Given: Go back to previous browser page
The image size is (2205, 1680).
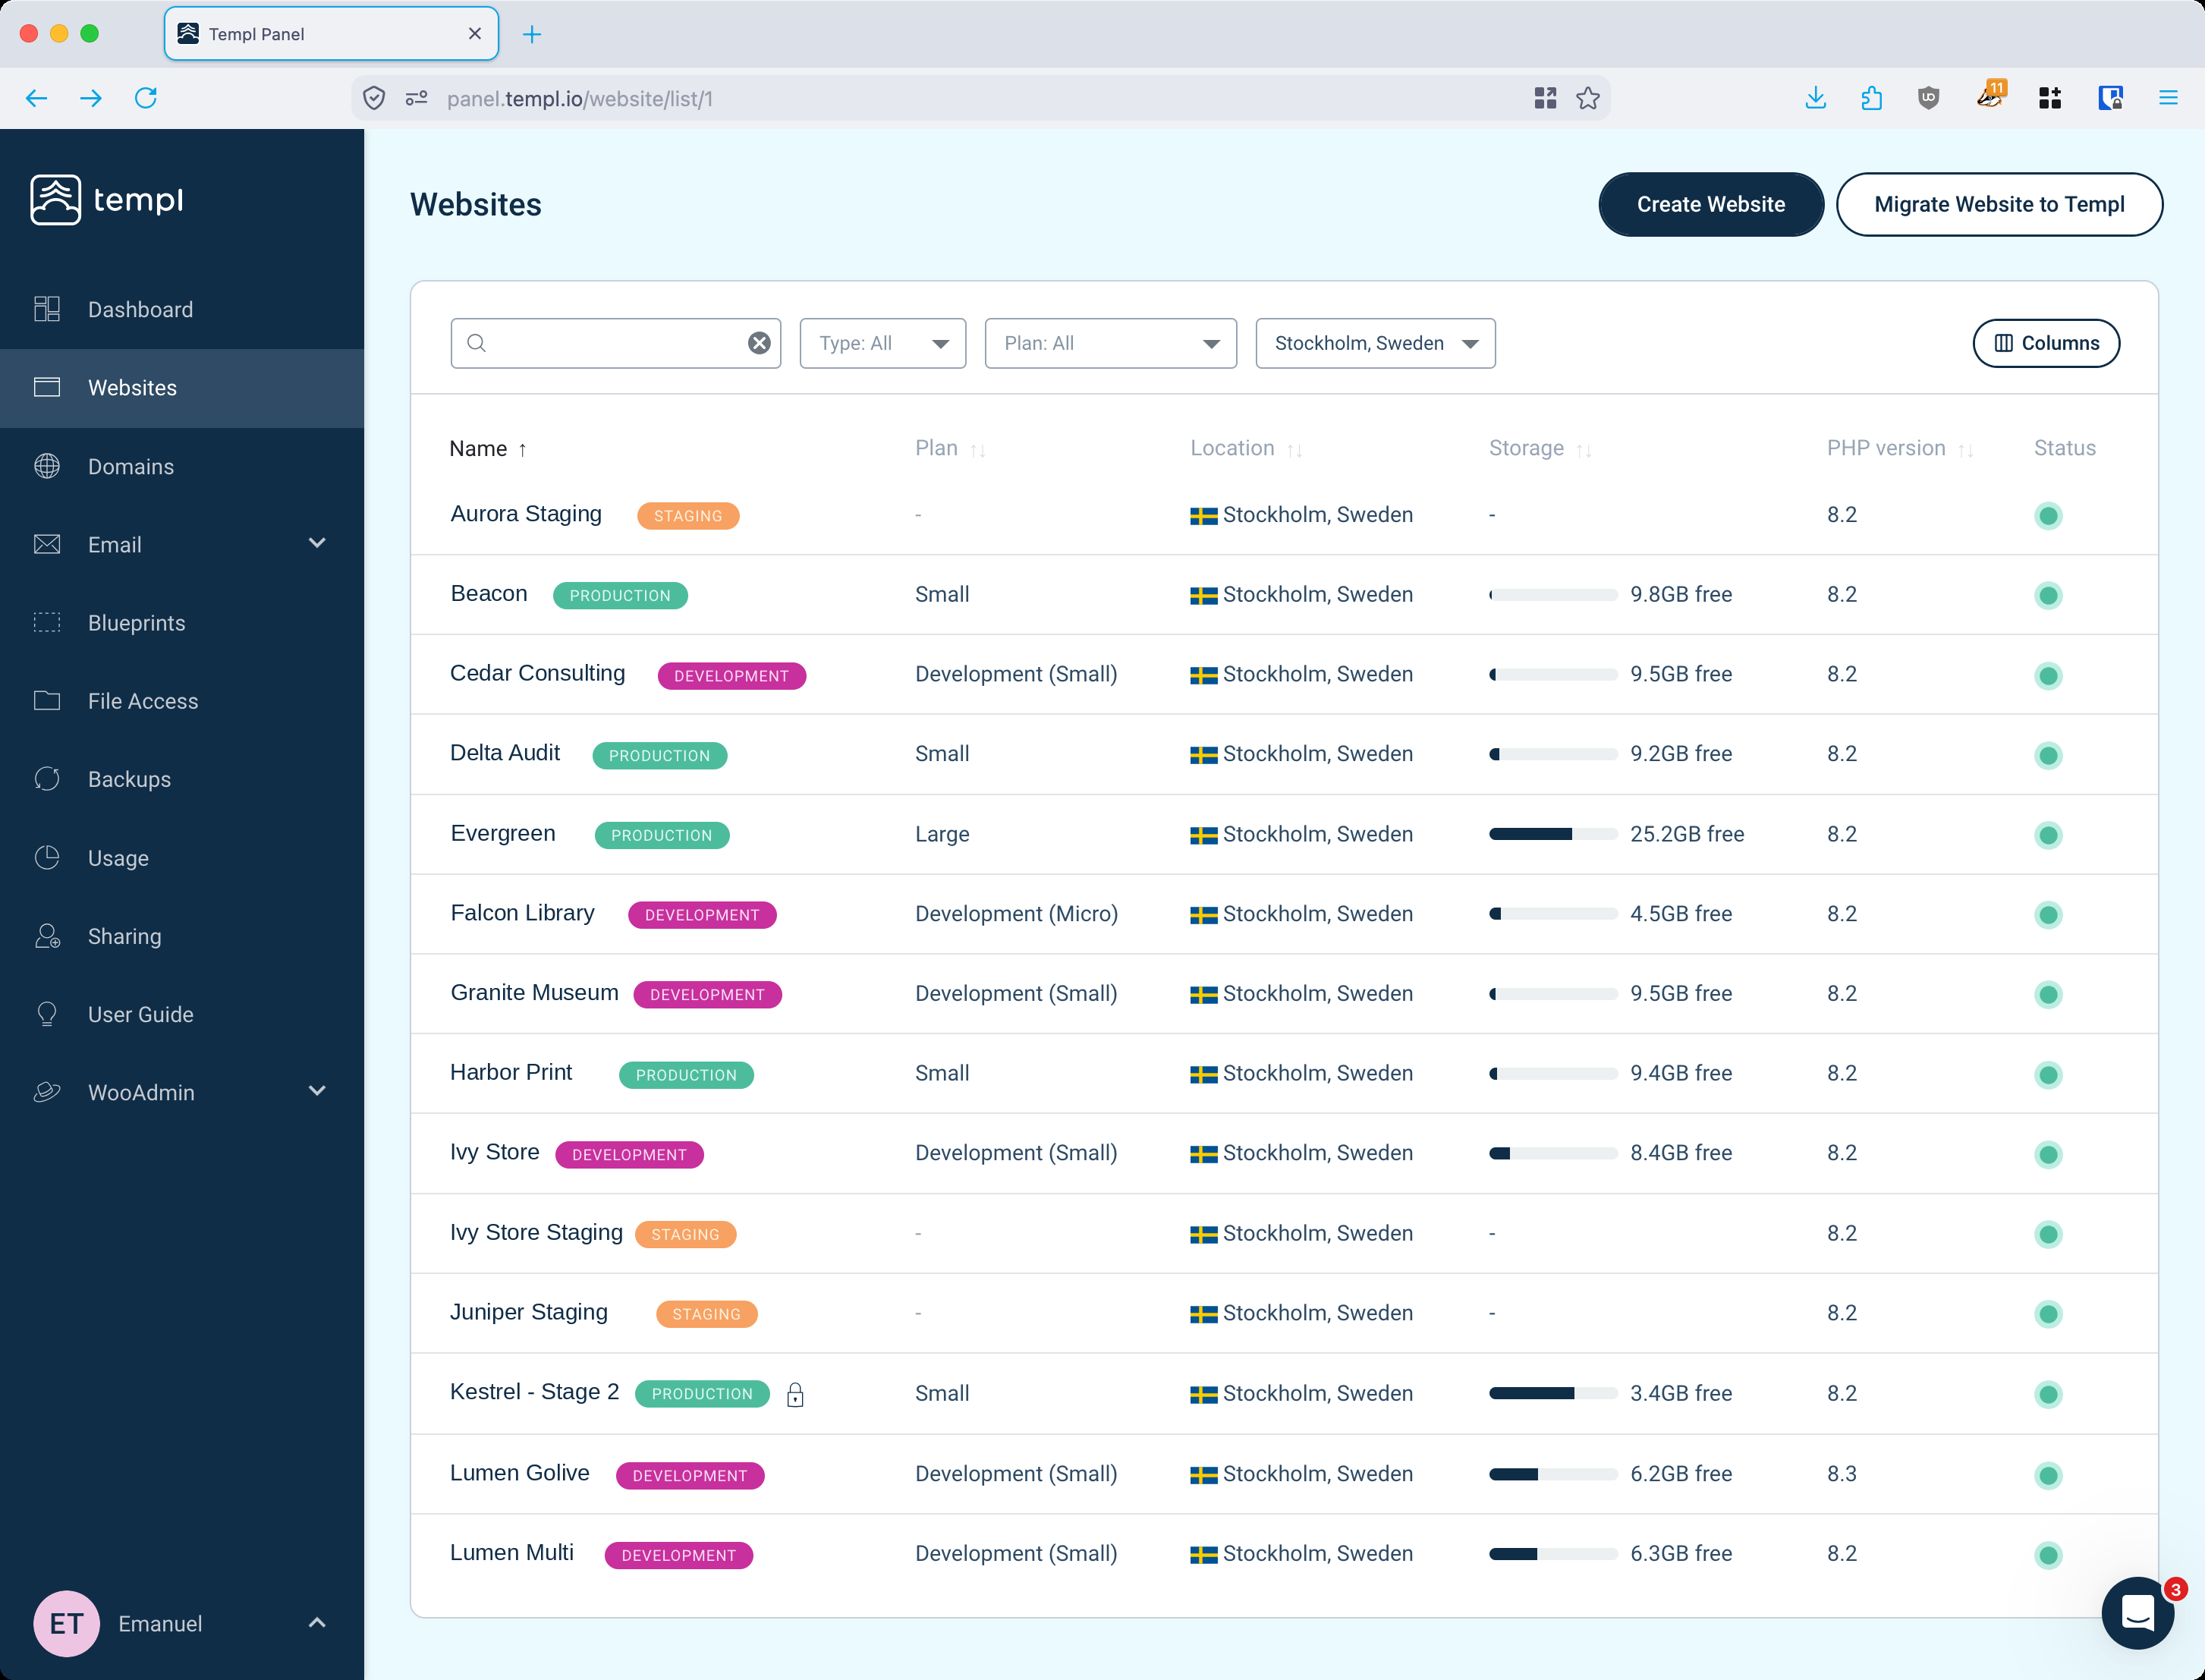Looking at the screenshot, I should [37, 98].
